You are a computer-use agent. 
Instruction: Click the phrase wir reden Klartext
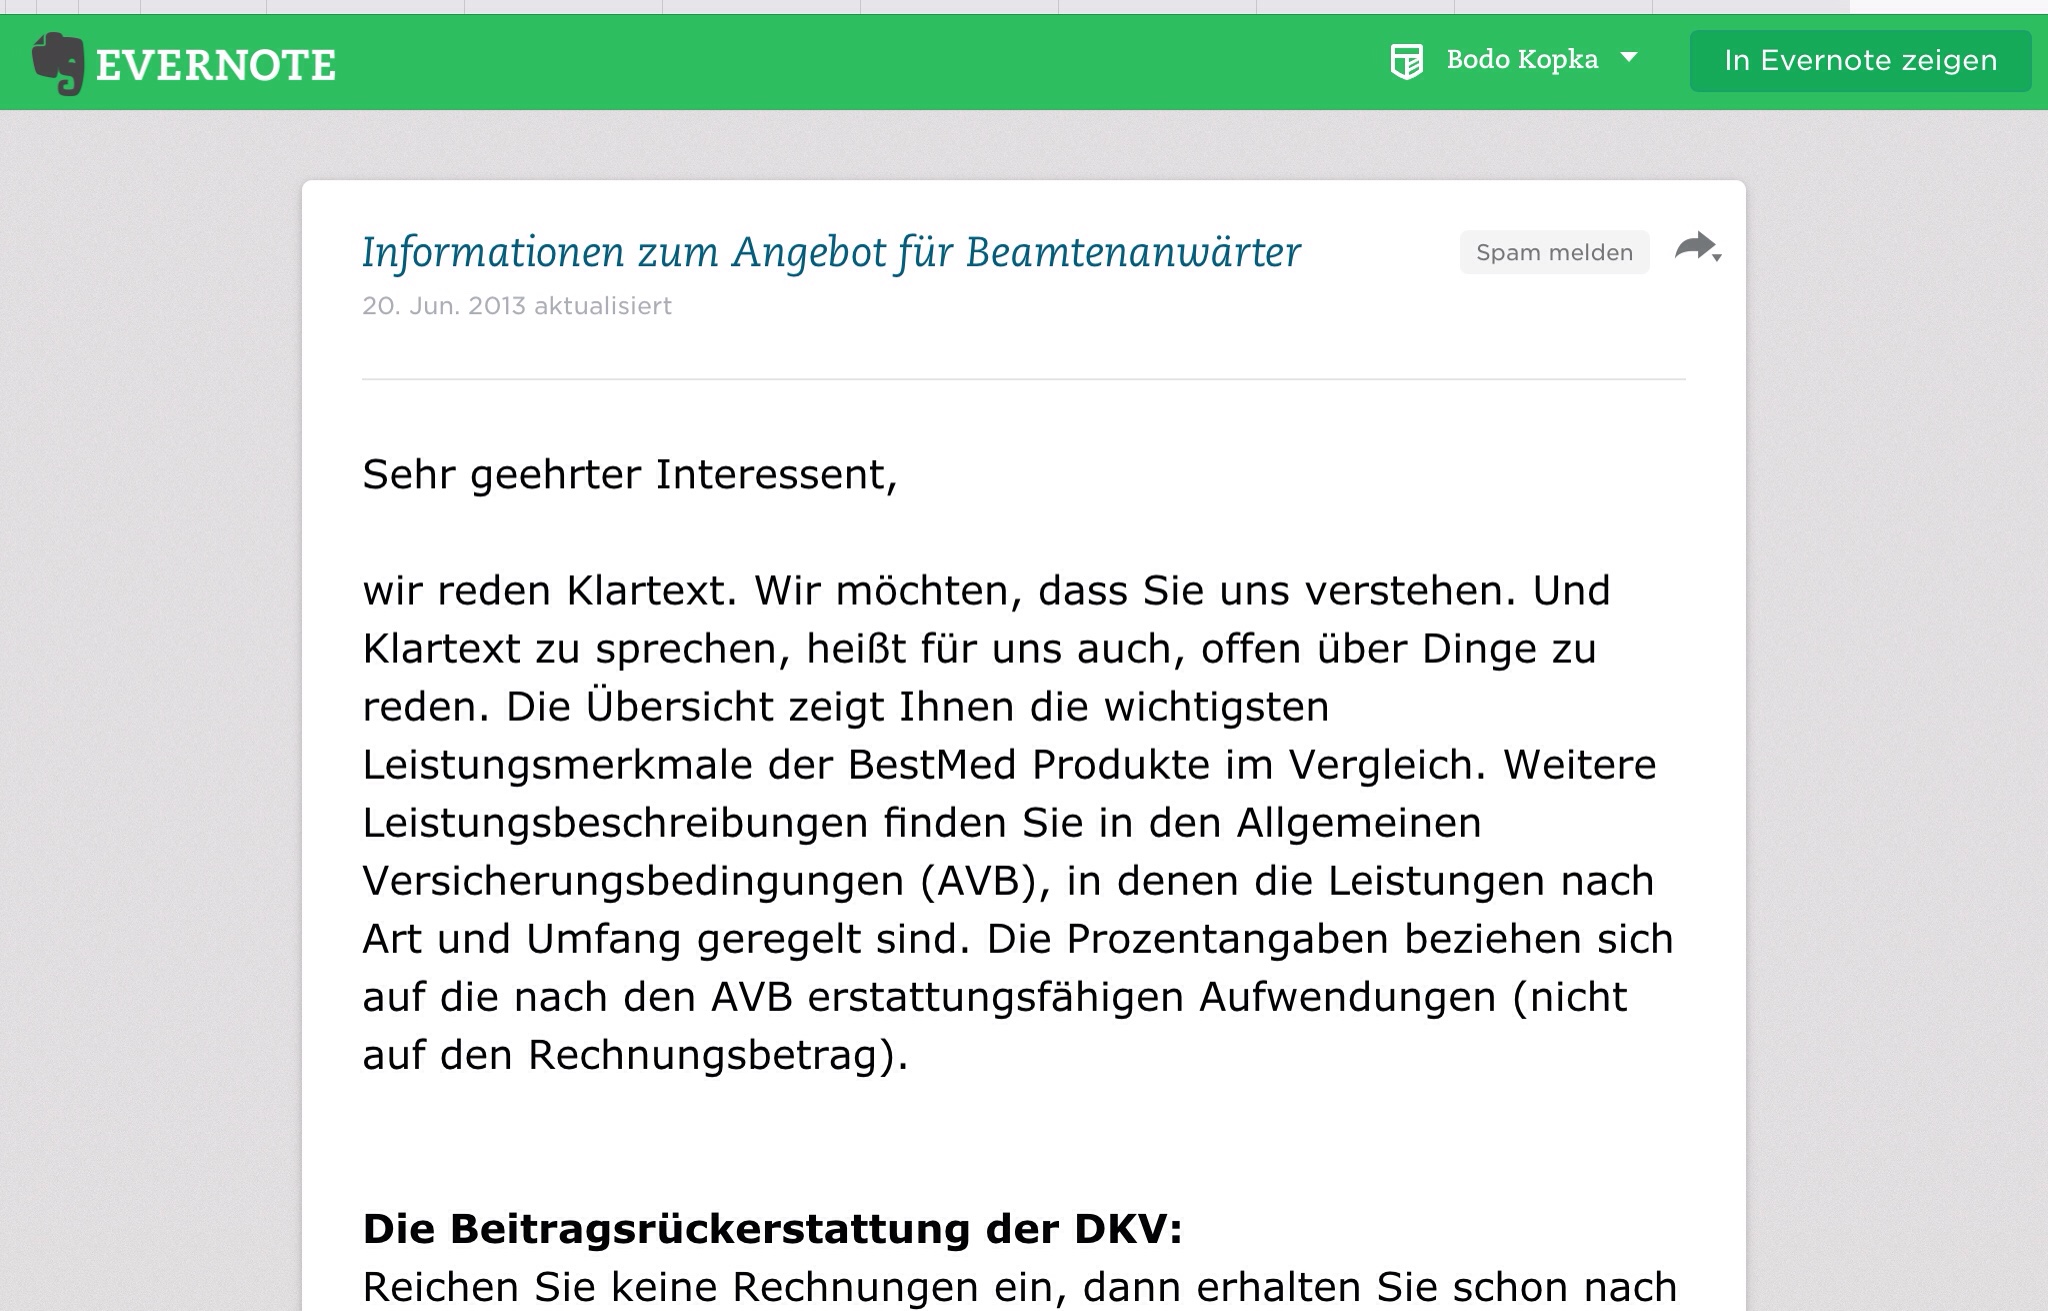point(549,590)
